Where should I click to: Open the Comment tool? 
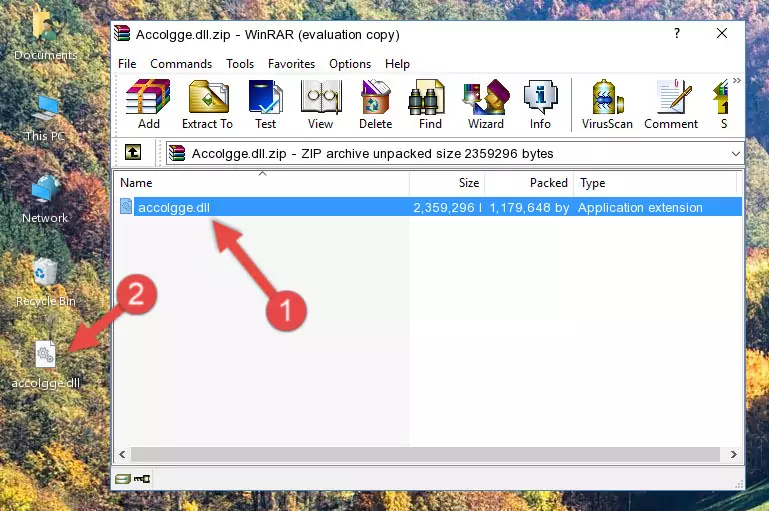(x=671, y=104)
